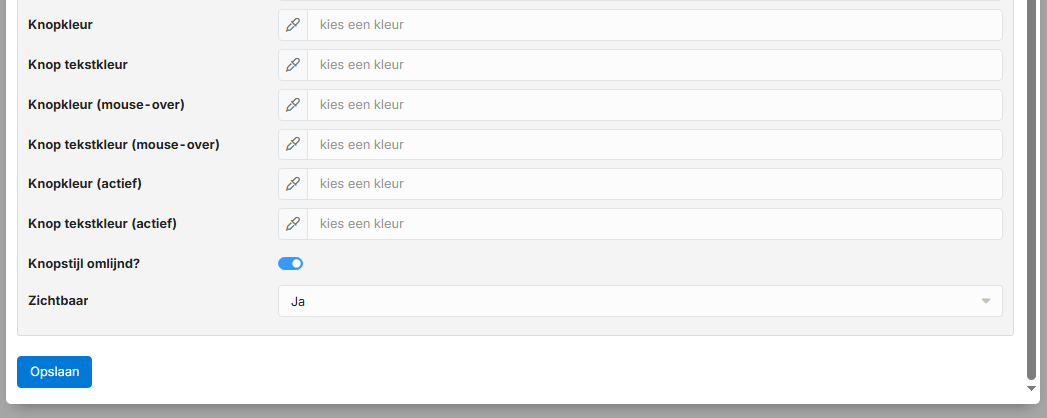Image resolution: width=1047 pixels, height=418 pixels.
Task: Click the scrollbar down arrow
Action: 1032,388
